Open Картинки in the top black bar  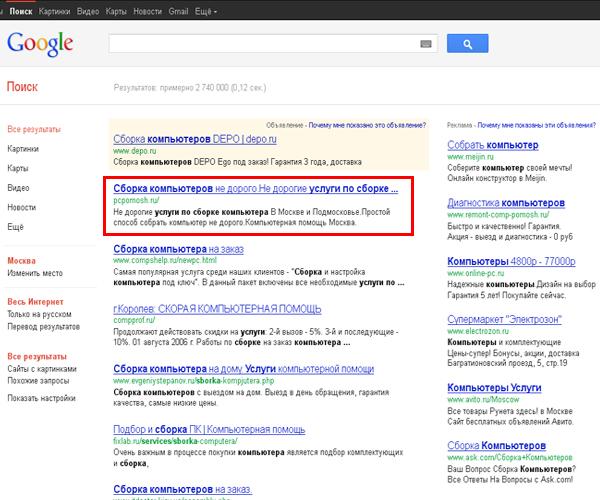54,11
